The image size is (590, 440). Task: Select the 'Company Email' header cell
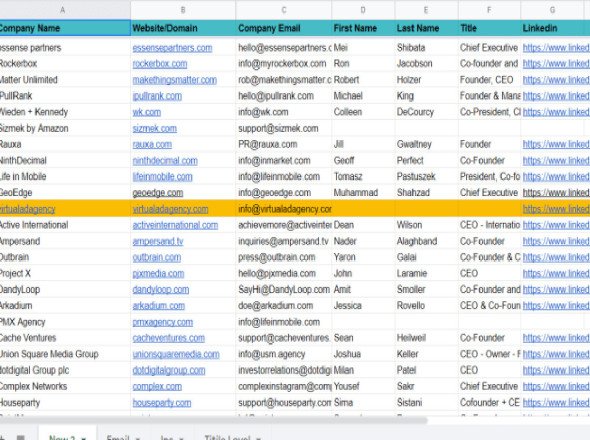(x=284, y=28)
